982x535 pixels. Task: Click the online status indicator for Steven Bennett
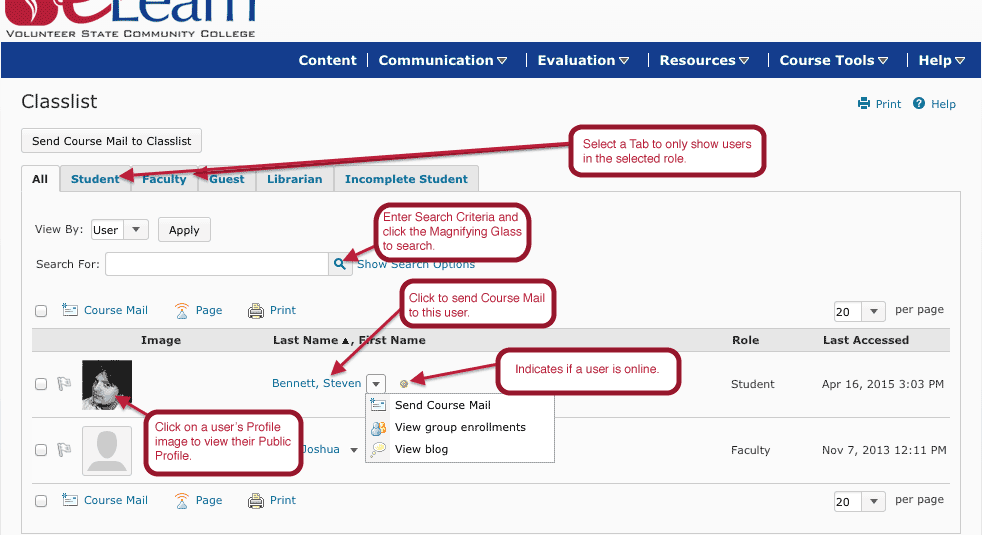click(404, 384)
